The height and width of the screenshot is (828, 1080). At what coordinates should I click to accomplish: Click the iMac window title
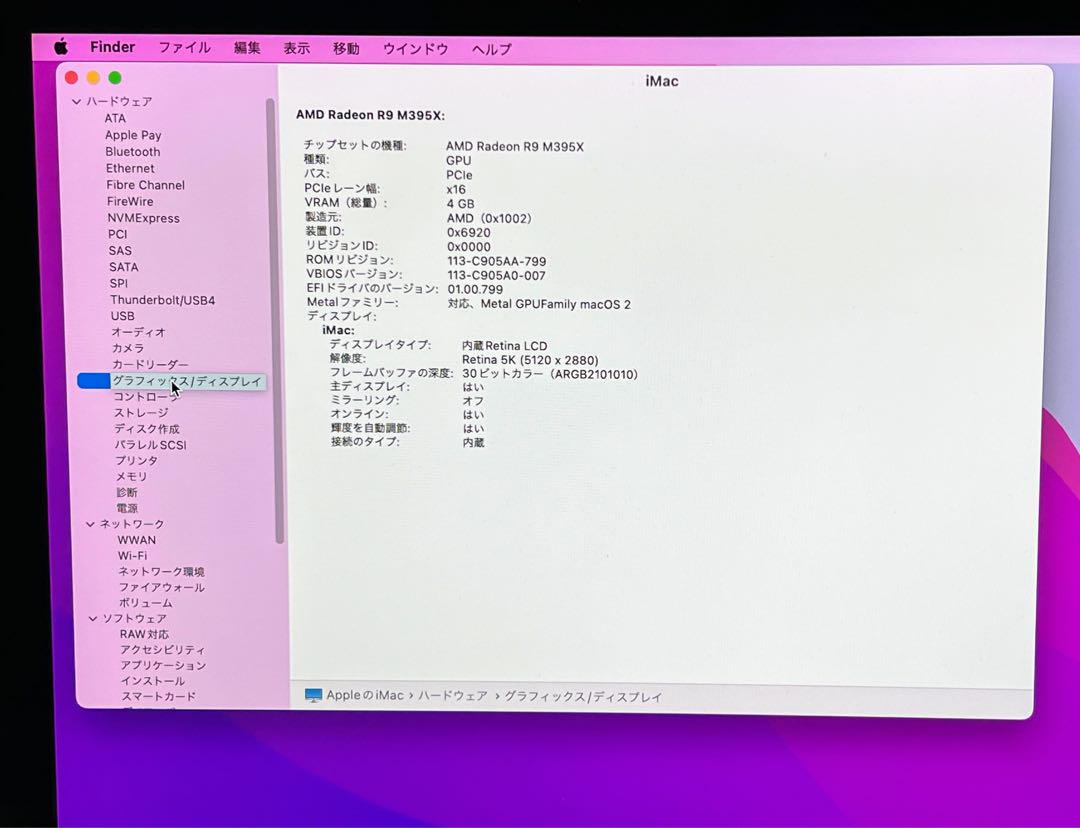tap(662, 81)
